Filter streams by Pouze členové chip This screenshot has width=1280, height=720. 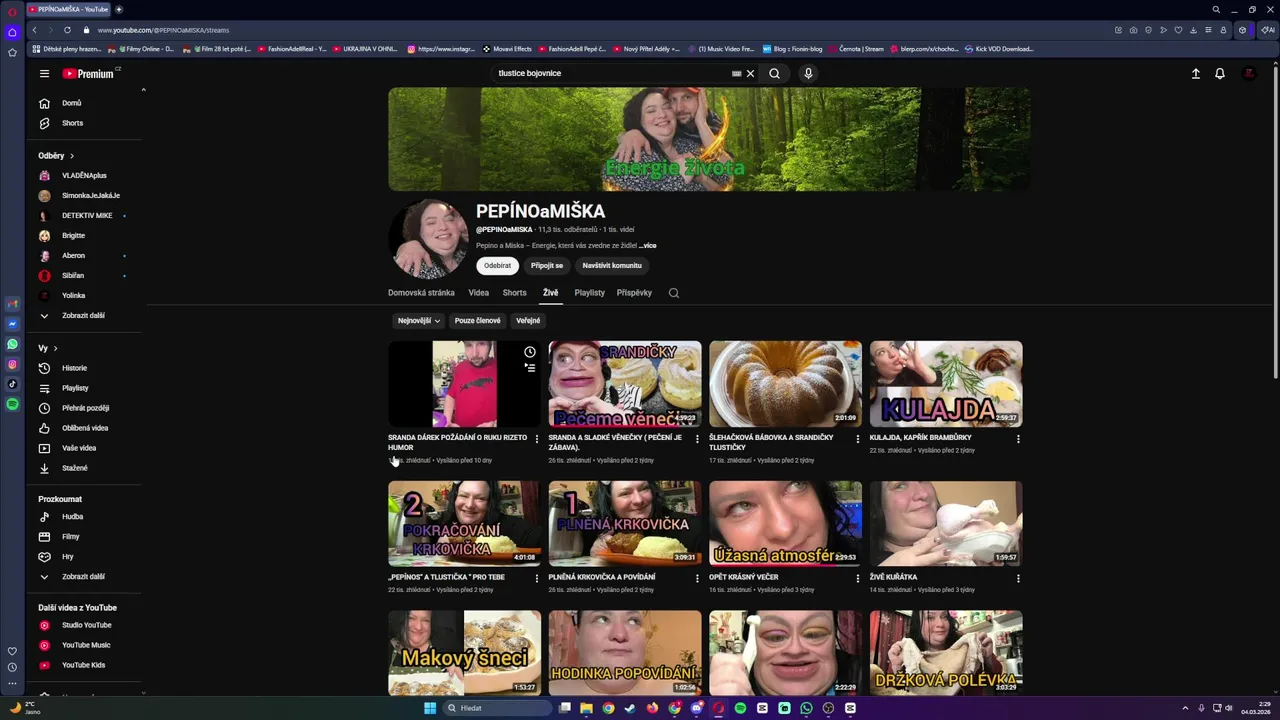477,321
